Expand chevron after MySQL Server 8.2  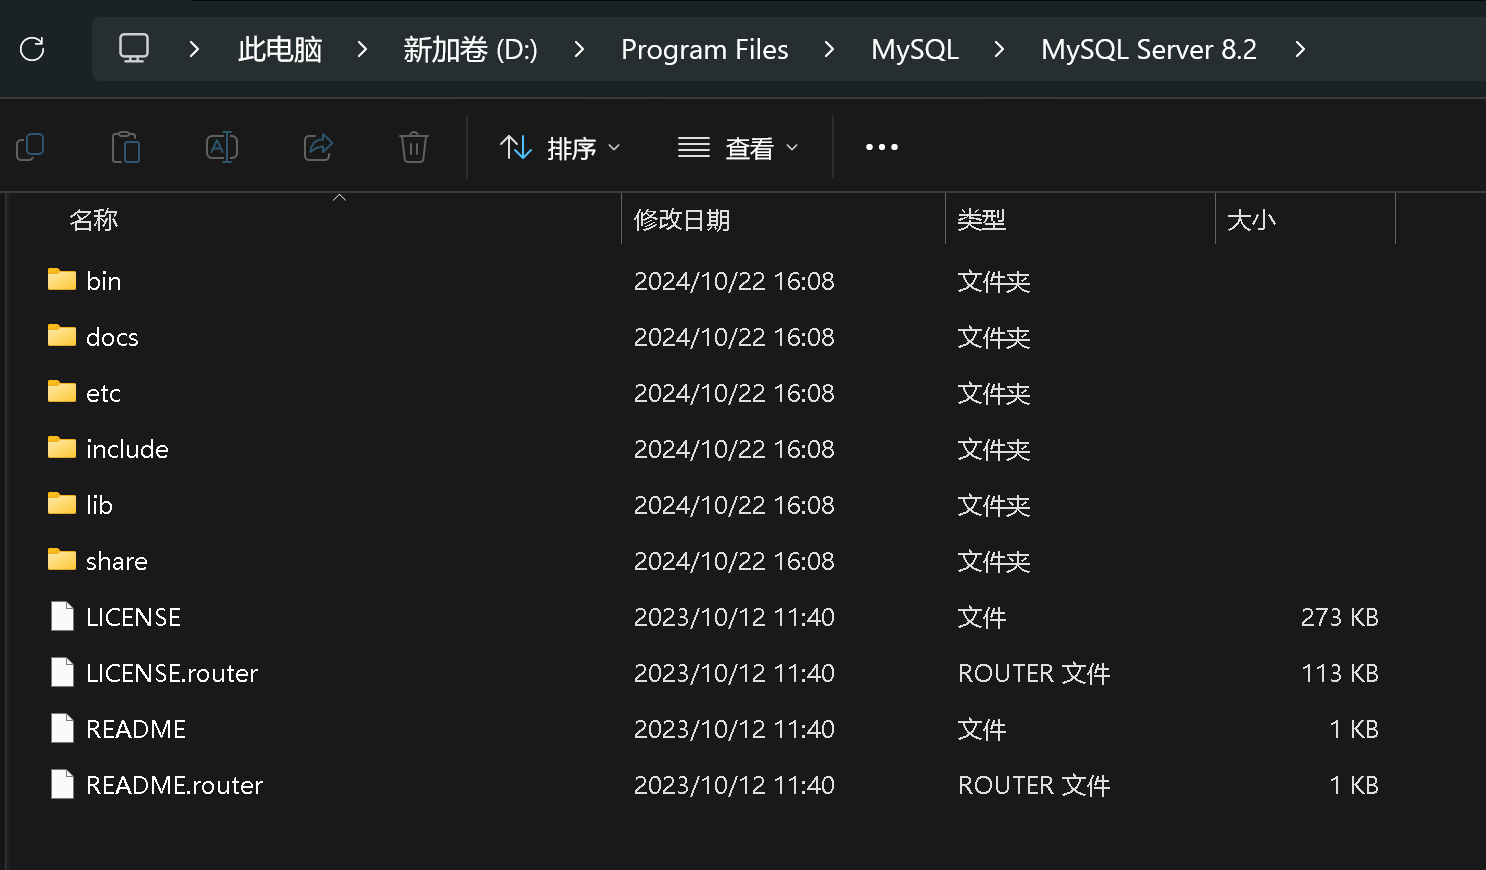pyautogui.click(x=1300, y=49)
